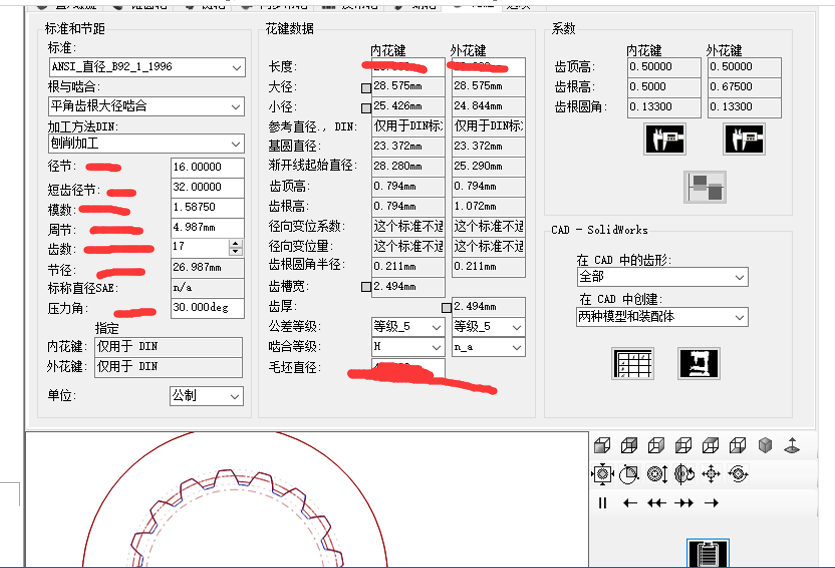Select the bottom-face shaded cube view
The image size is (835, 568).
click(738, 445)
